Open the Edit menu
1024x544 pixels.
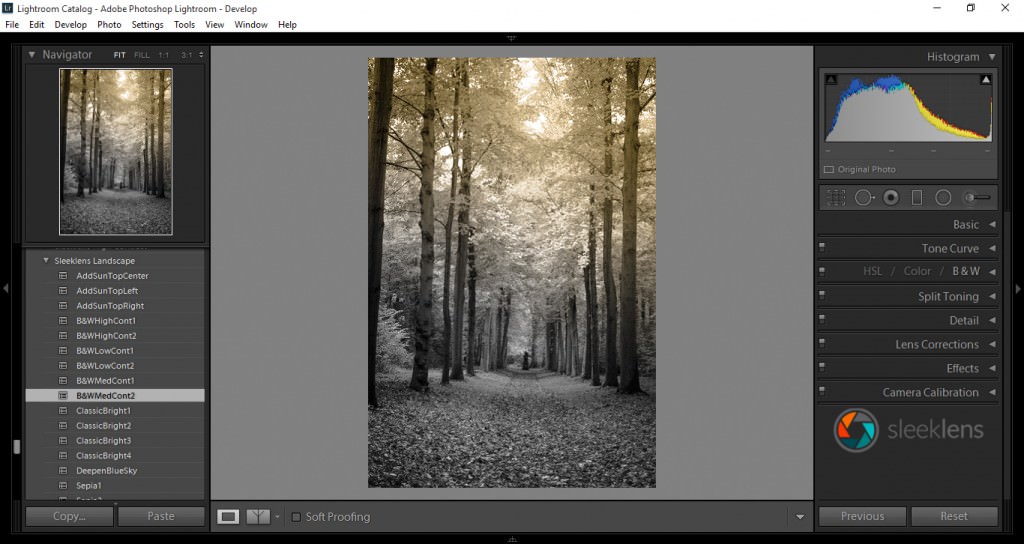pos(37,24)
